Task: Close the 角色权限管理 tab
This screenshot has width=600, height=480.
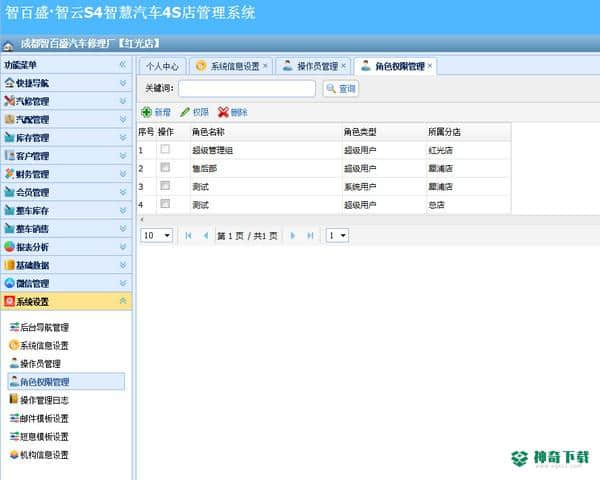Action: point(430,66)
